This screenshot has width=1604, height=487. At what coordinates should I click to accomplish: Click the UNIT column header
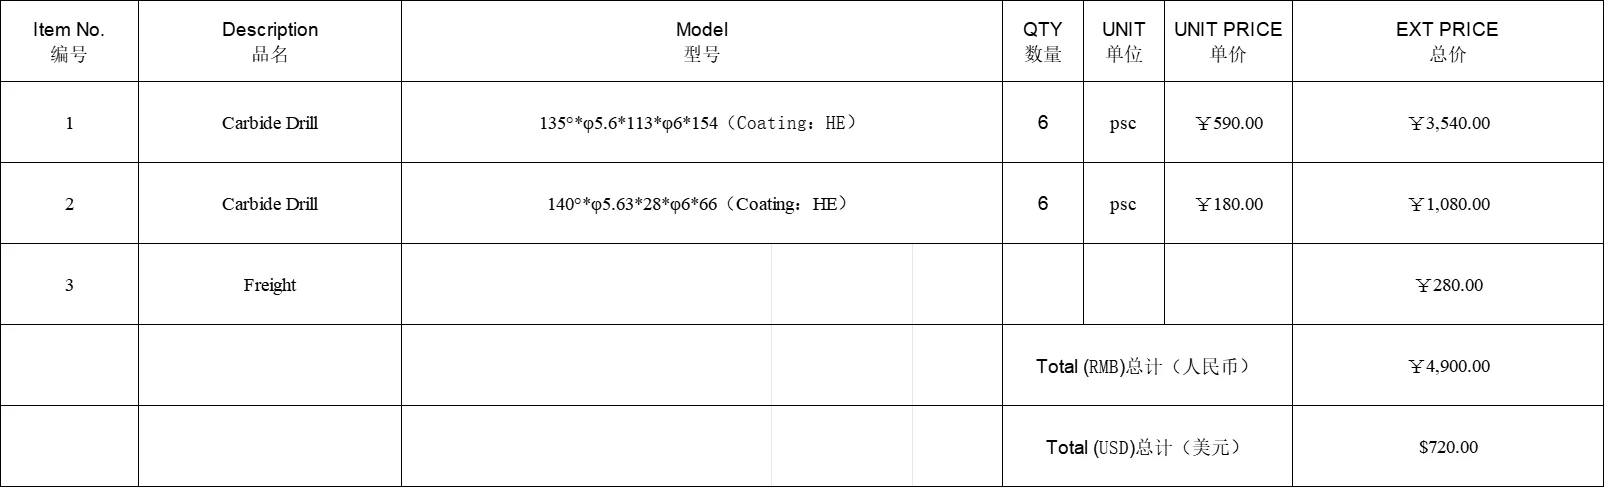click(1124, 41)
